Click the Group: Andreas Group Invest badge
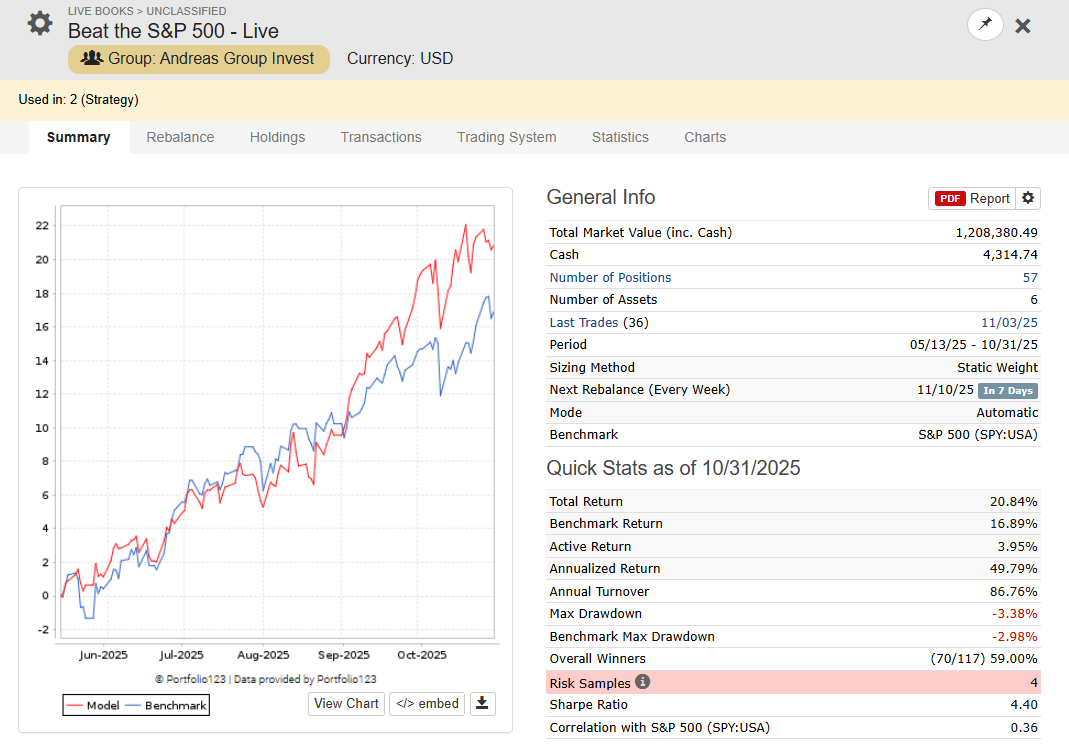 point(198,59)
